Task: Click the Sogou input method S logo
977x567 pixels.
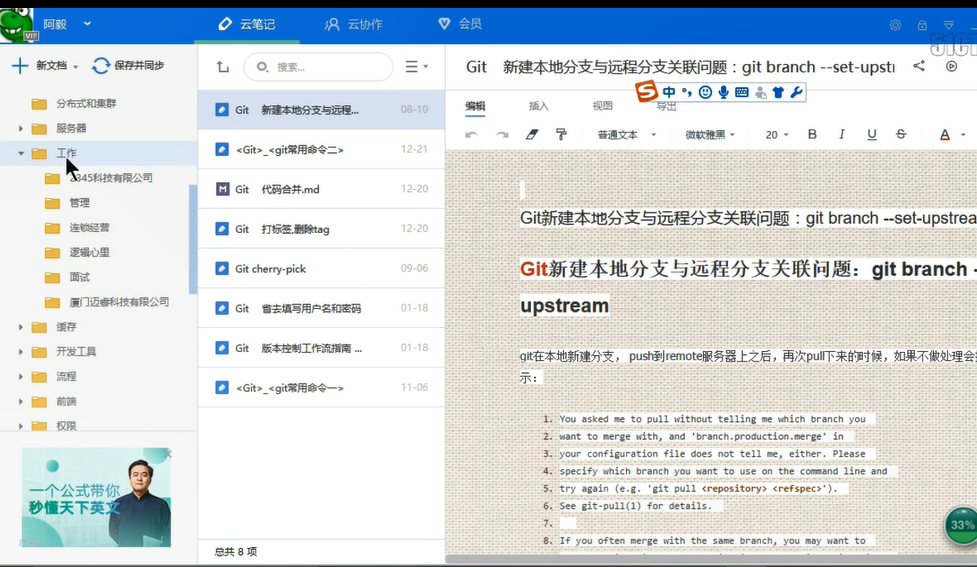Action: click(x=646, y=92)
